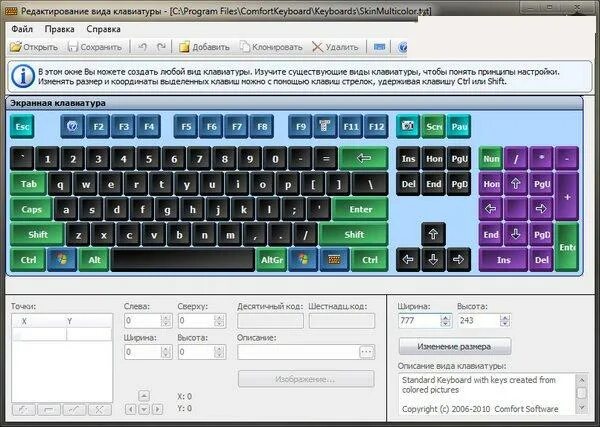Select the Pau key
The image size is (600, 427).
(459, 126)
